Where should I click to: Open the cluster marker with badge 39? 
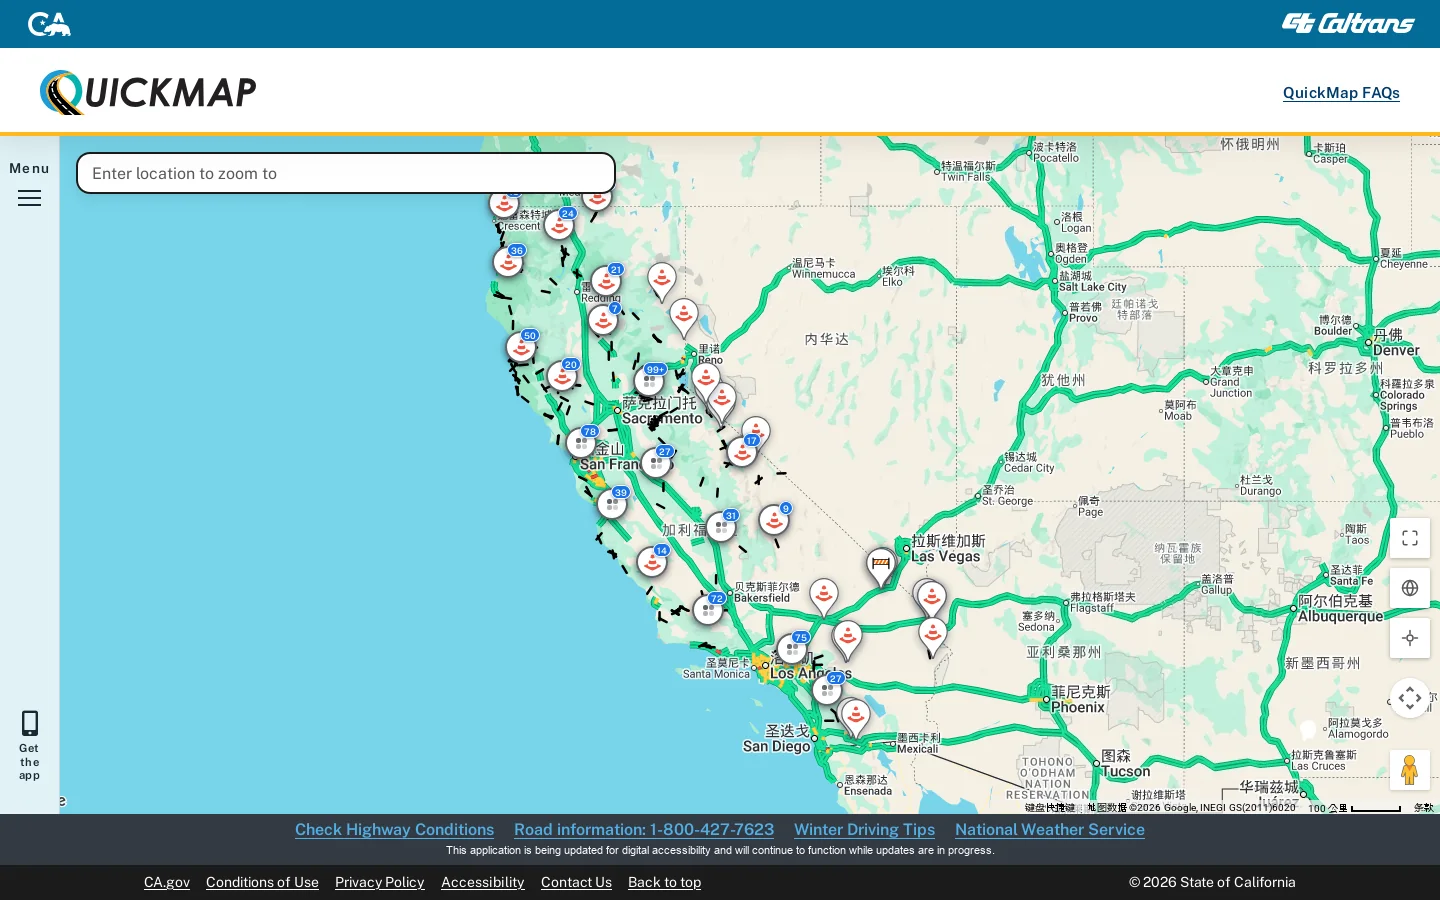613,503
